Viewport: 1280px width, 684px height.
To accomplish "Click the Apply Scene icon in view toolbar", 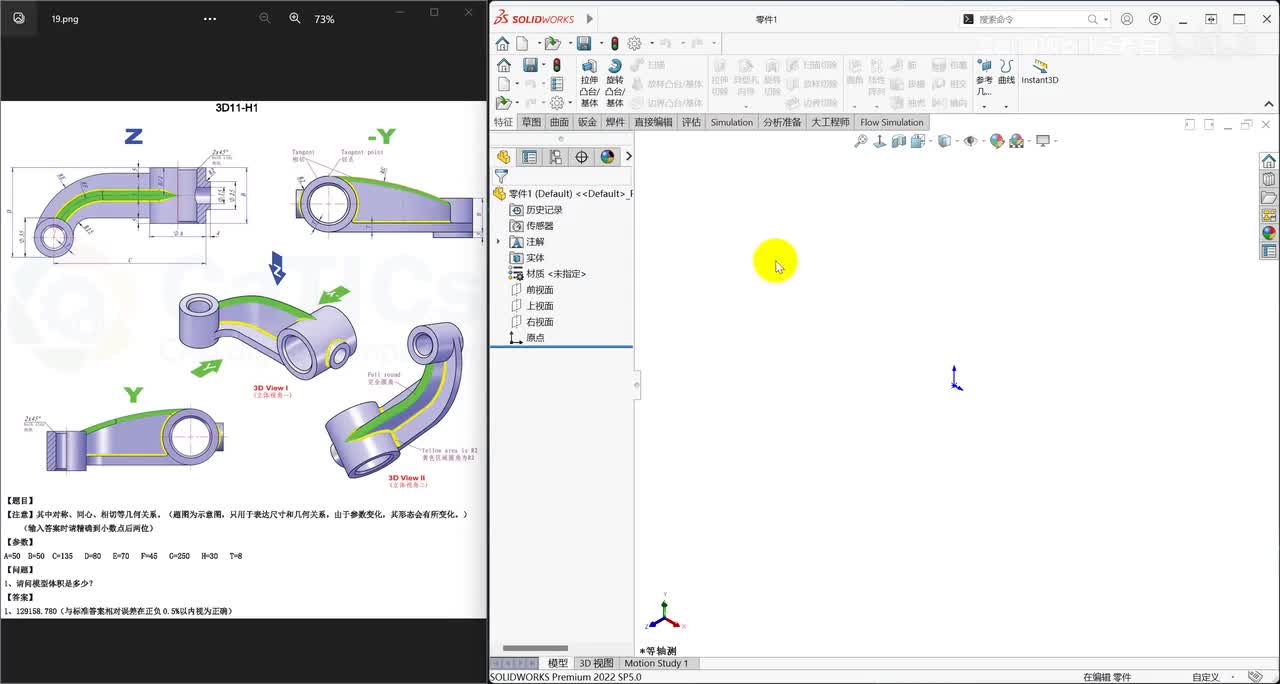I will 1016,141.
